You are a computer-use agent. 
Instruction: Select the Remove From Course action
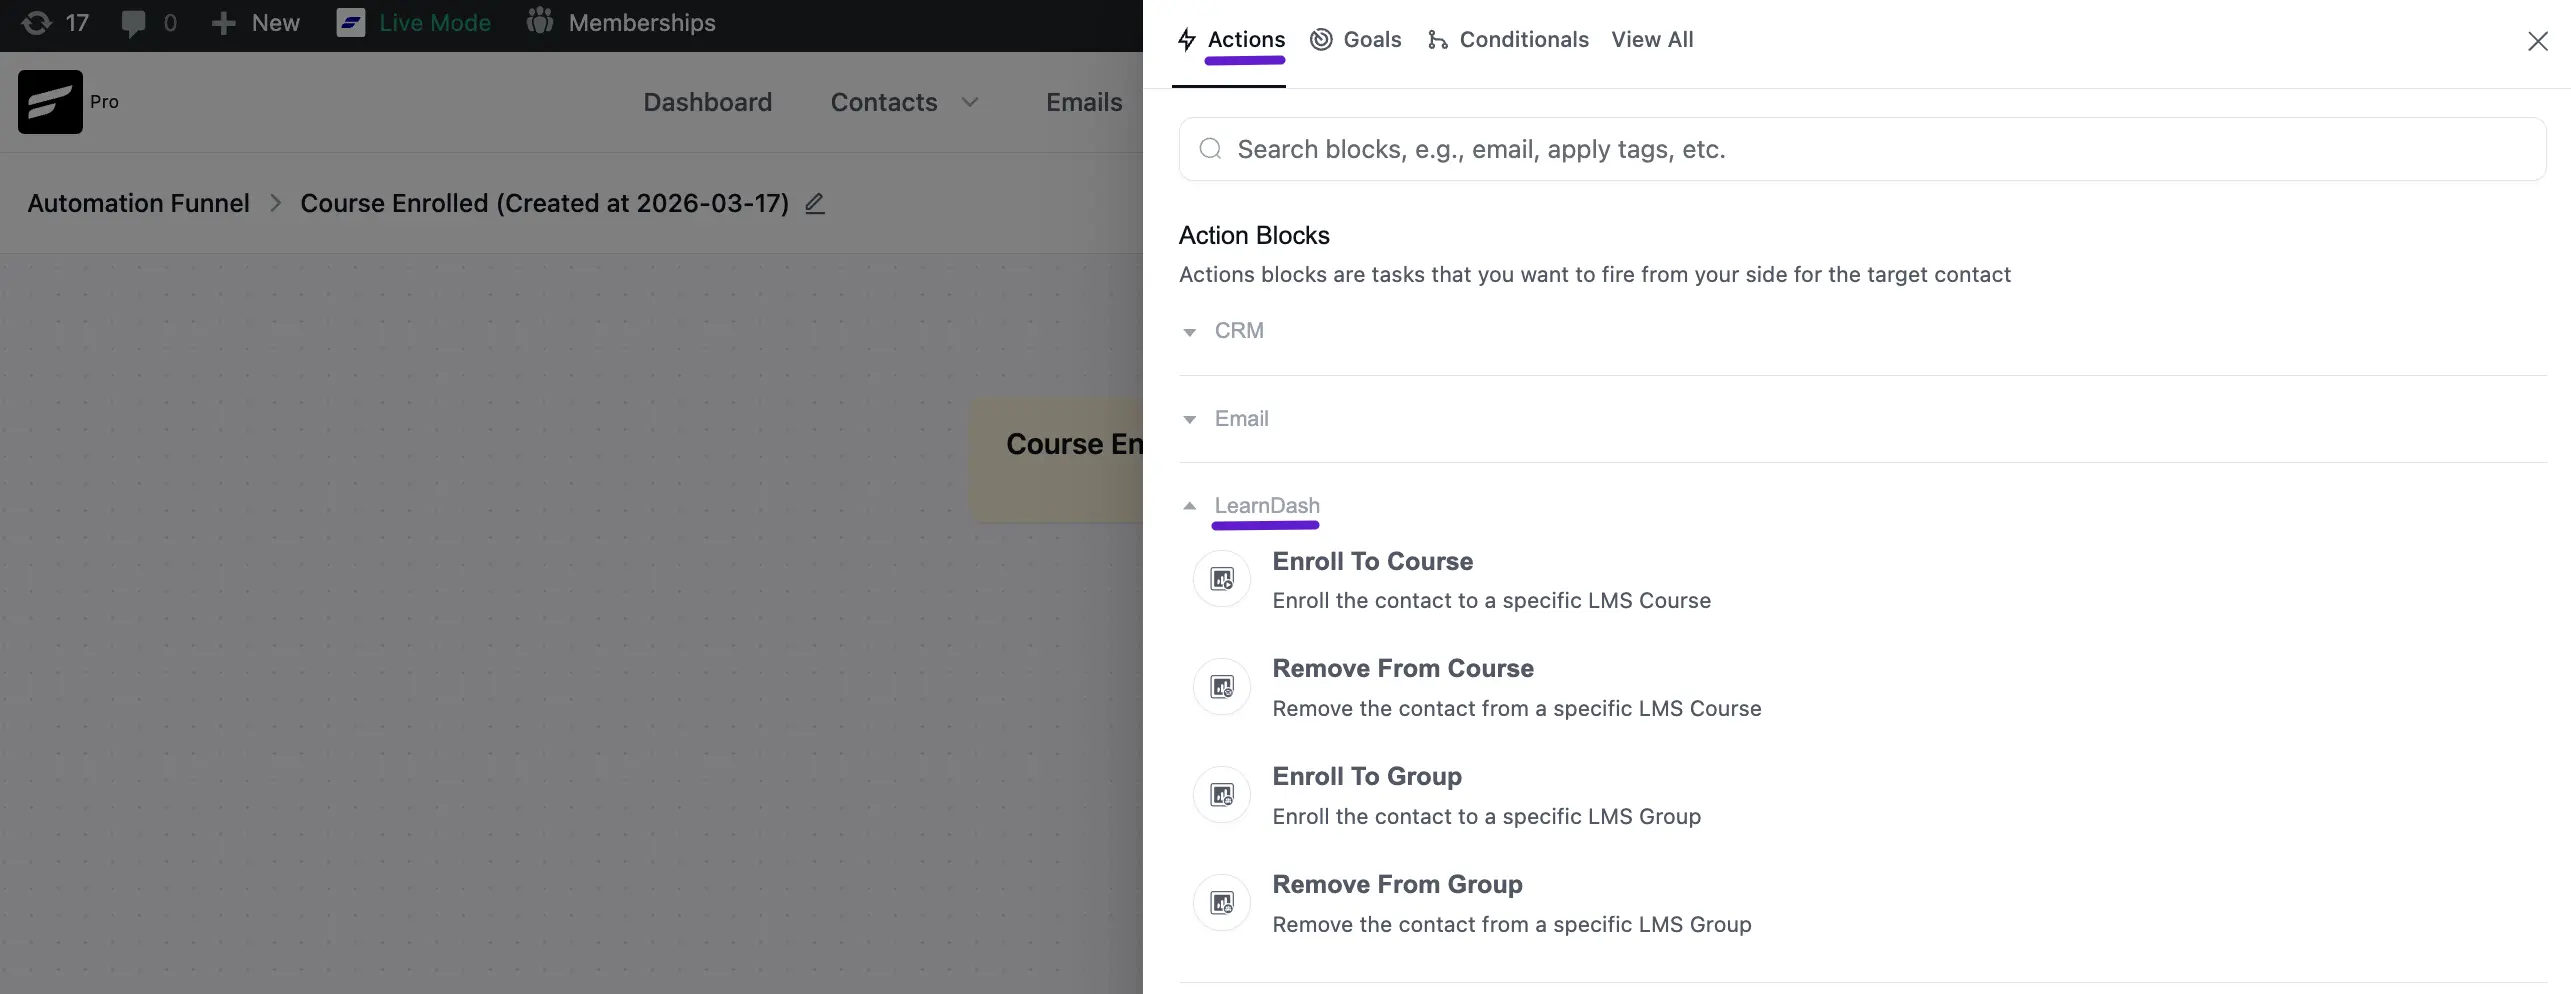tap(1403, 668)
